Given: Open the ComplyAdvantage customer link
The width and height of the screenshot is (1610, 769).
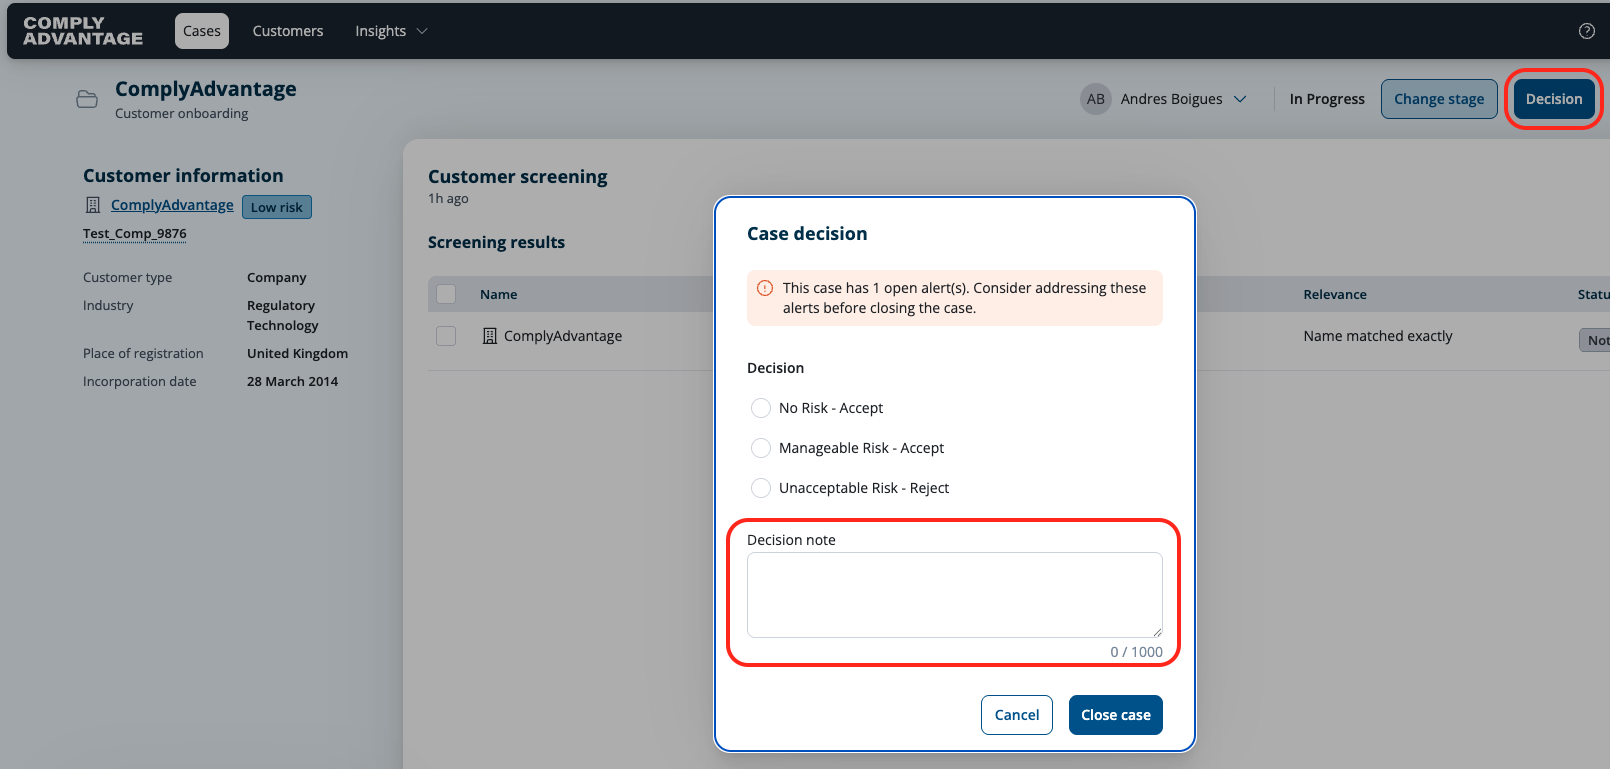Looking at the screenshot, I should [x=172, y=205].
